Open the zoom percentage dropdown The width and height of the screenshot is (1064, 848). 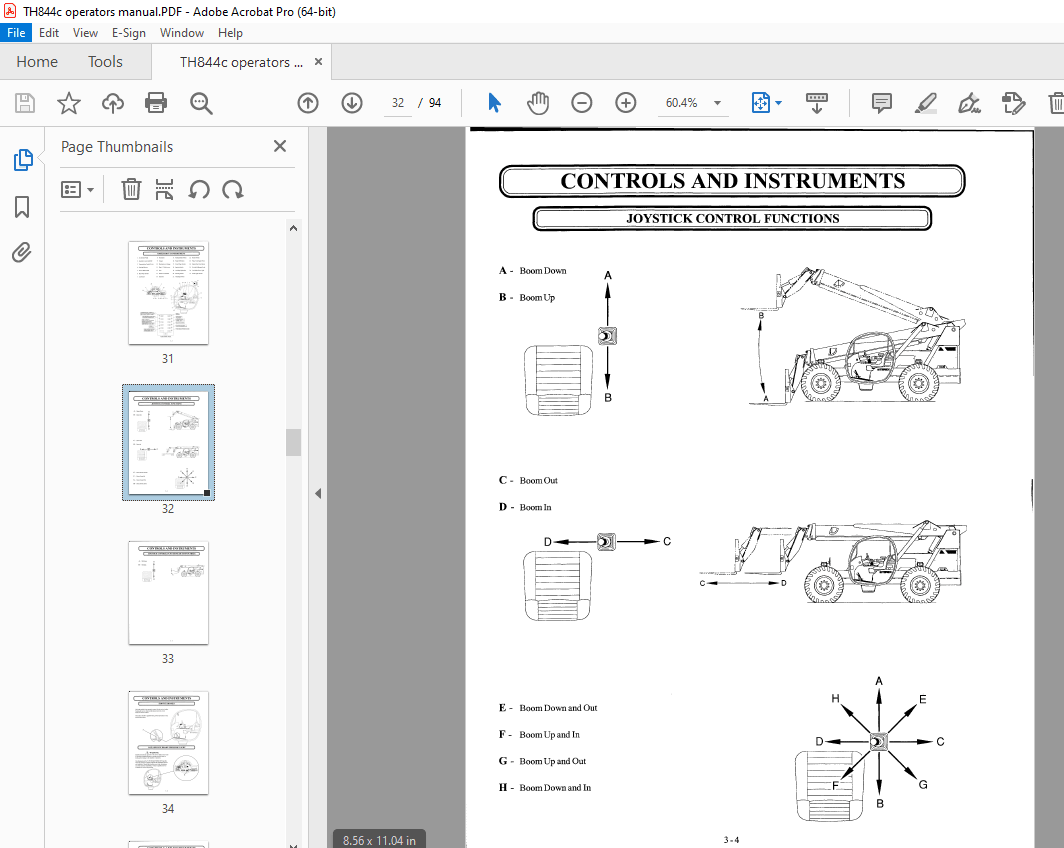(x=716, y=102)
